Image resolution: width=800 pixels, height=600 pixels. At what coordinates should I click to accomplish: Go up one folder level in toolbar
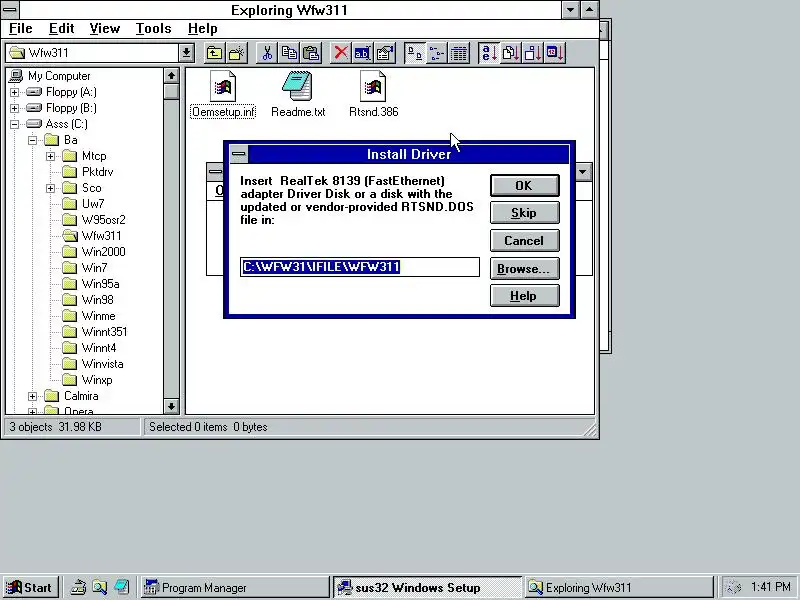[x=214, y=53]
